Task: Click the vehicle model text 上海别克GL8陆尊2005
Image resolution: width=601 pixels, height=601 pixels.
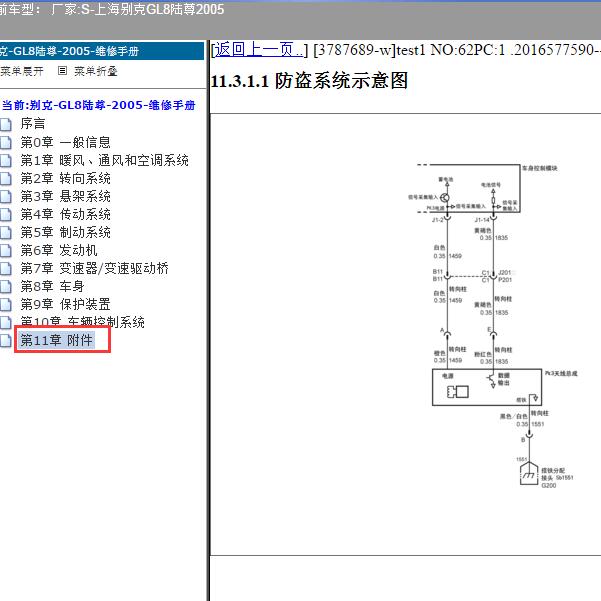Action: (159, 9)
